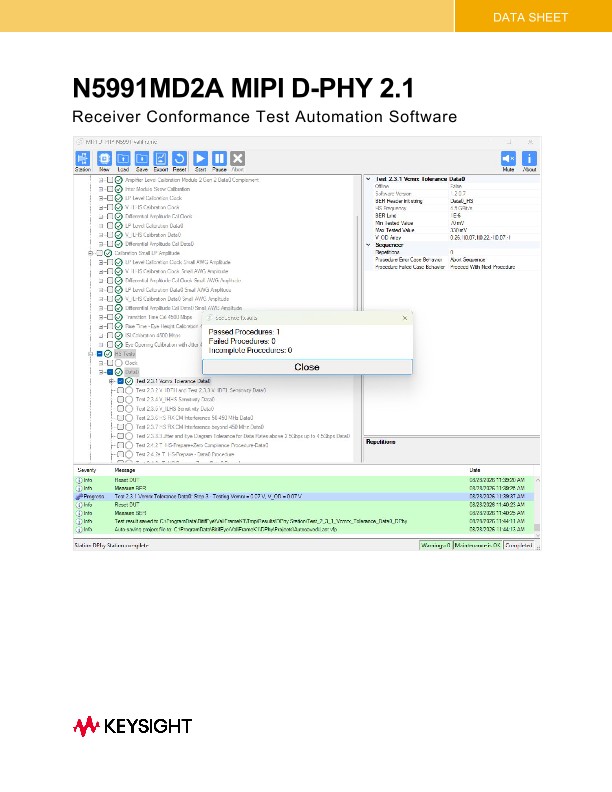Start the test sequence with Start icon
This screenshot has height=792, width=612.
[200, 159]
